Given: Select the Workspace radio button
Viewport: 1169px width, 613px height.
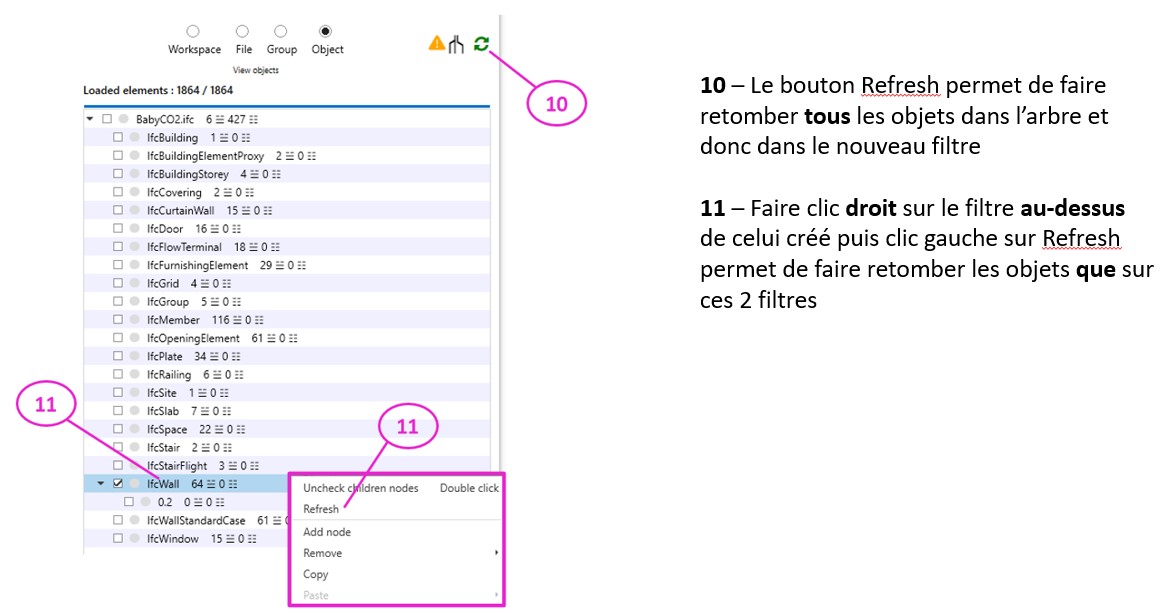Looking at the screenshot, I should click(193, 30).
